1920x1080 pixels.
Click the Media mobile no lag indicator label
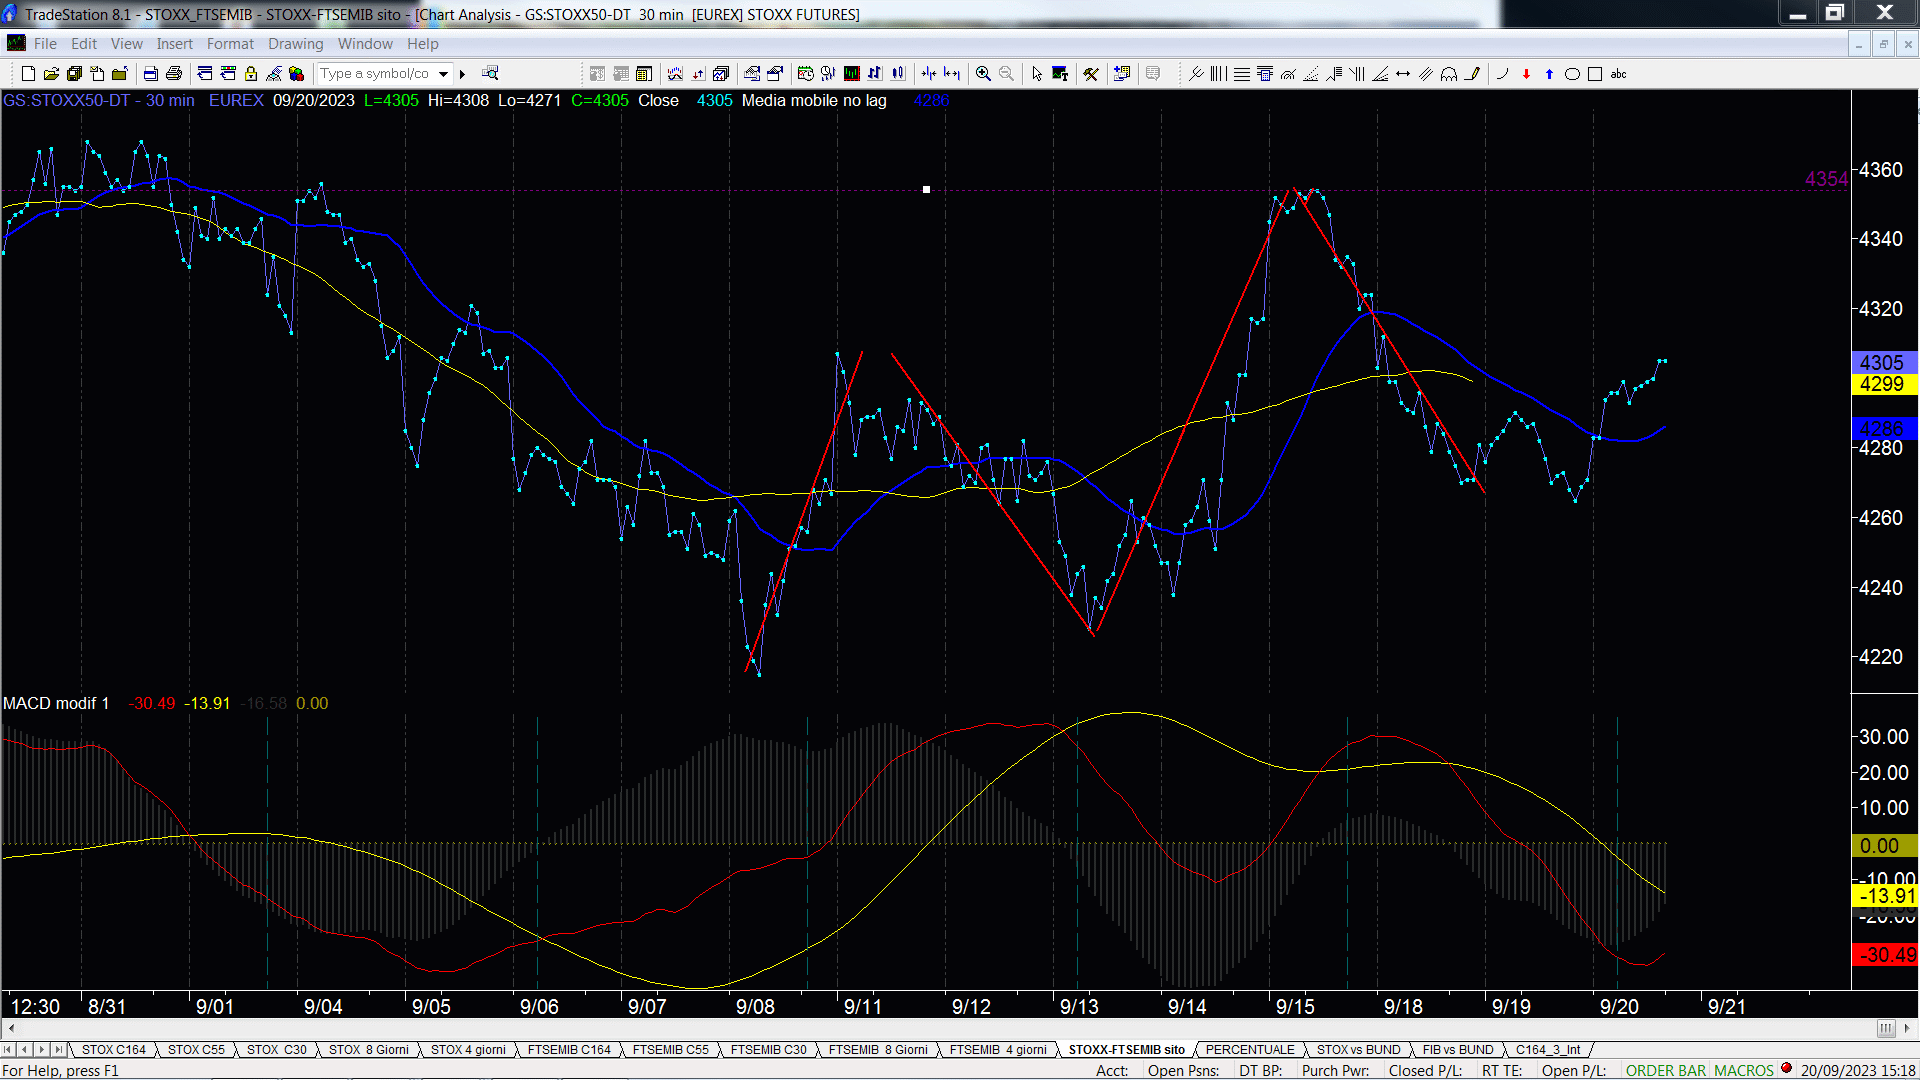point(814,100)
